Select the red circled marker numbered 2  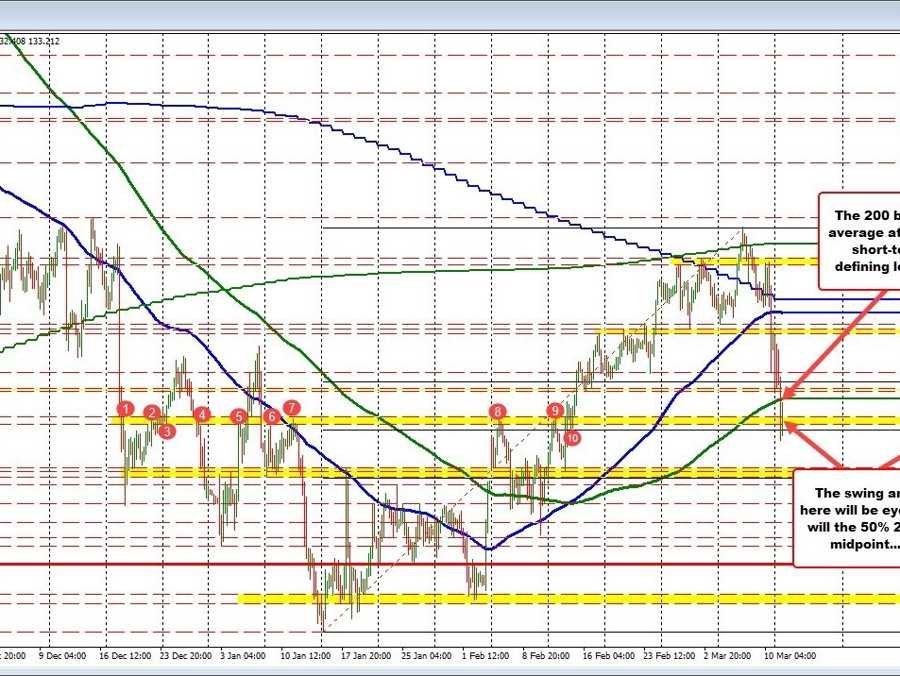[150, 413]
